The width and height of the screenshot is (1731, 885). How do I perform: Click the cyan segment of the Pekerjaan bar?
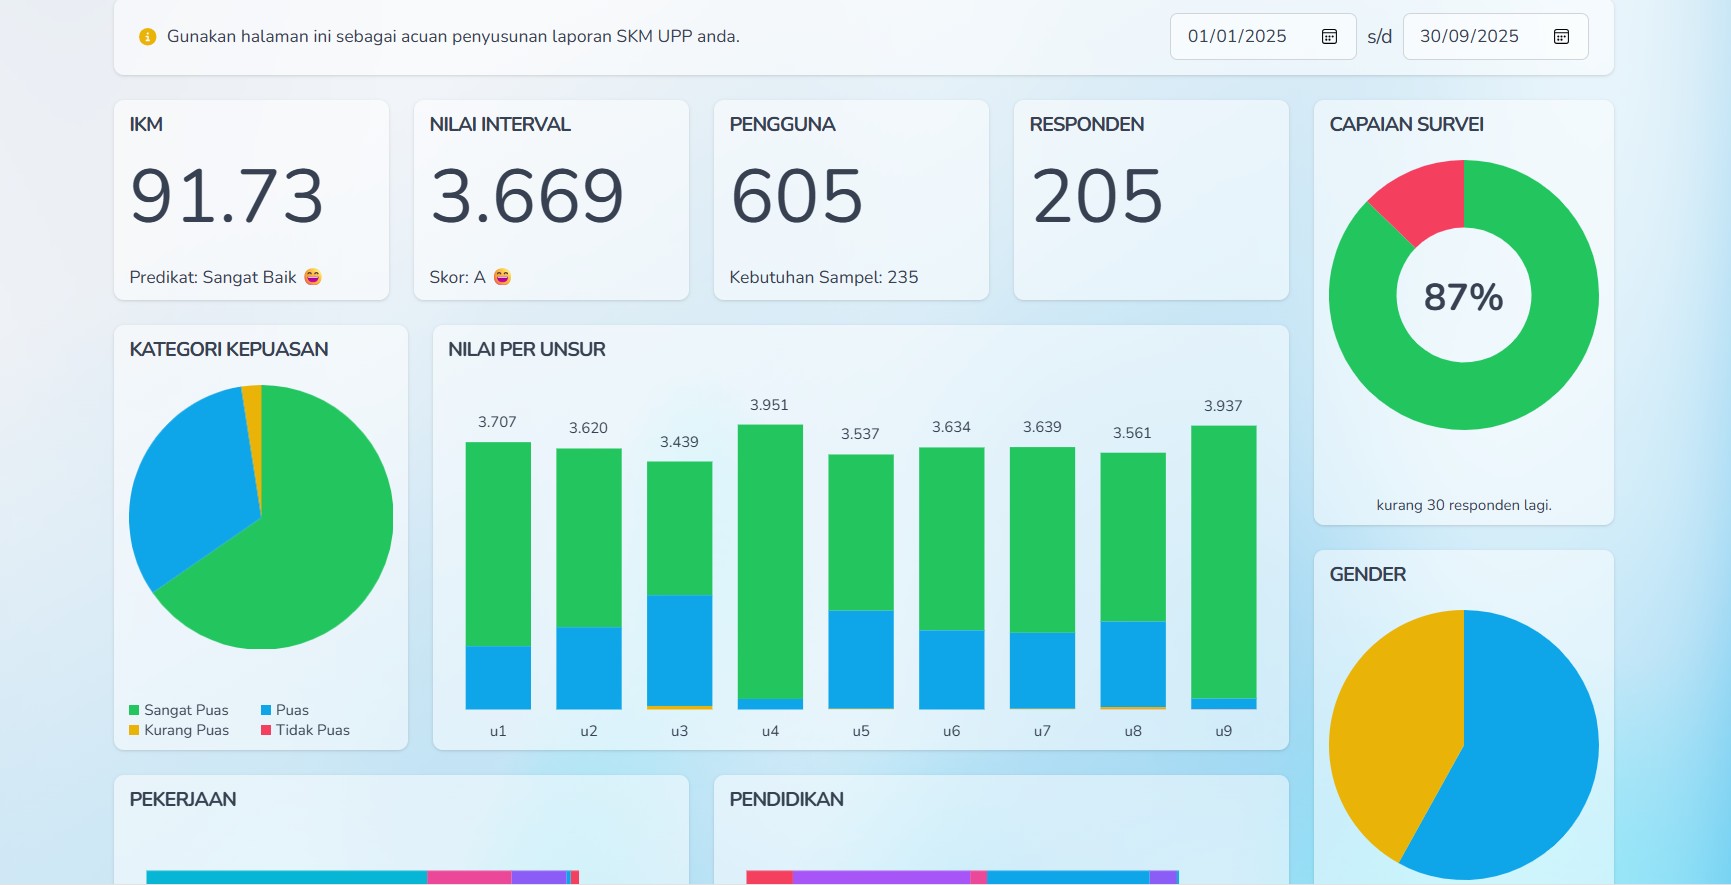point(286,877)
